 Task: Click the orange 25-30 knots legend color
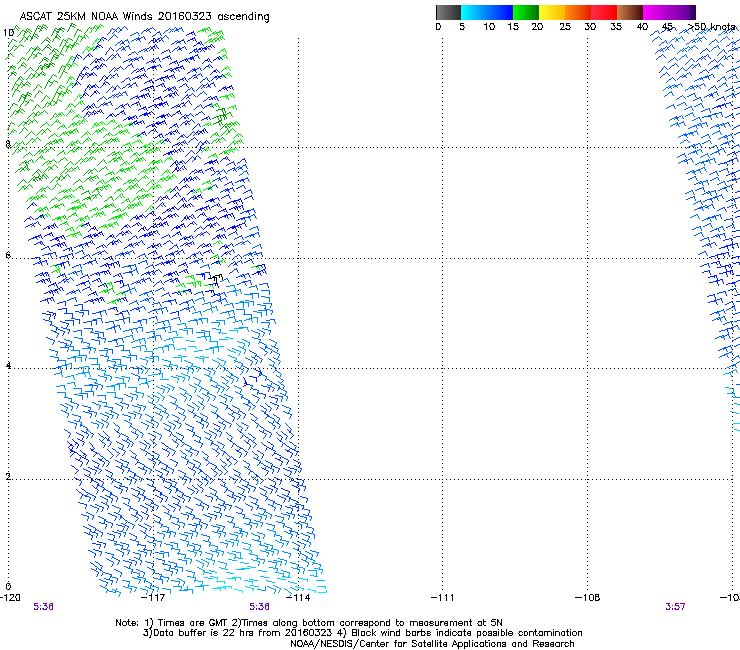[x=578, y=12]
